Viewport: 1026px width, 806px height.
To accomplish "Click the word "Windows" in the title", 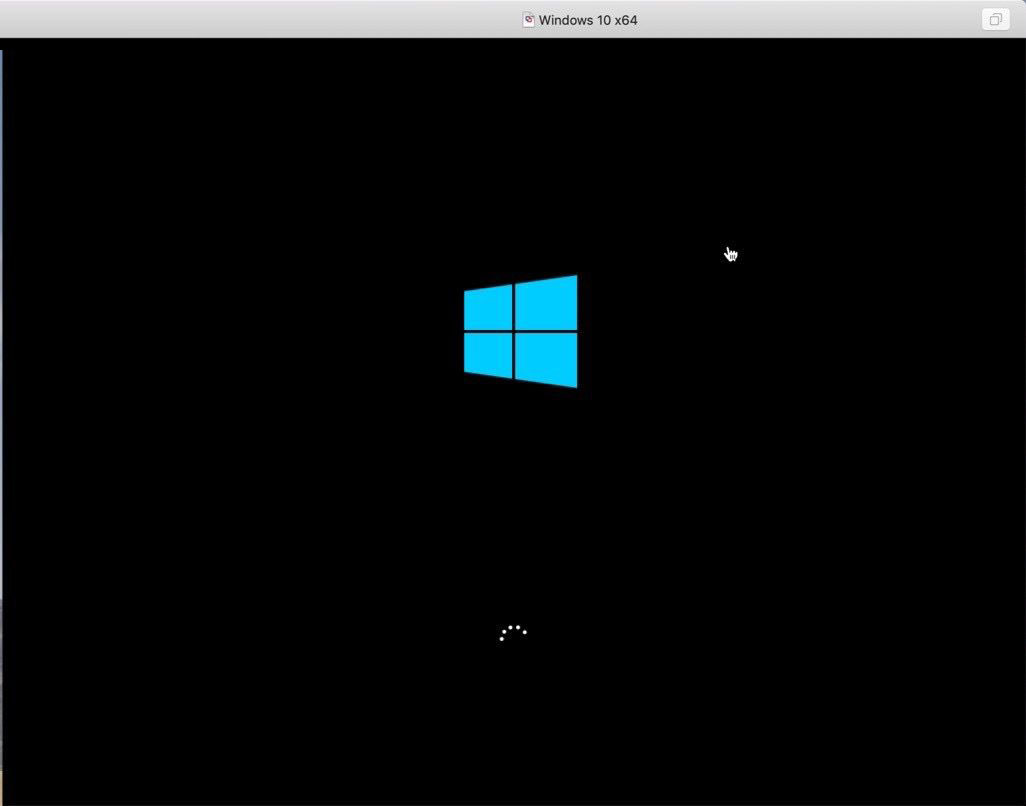I will pyautogui.click(x=565, y=20).
